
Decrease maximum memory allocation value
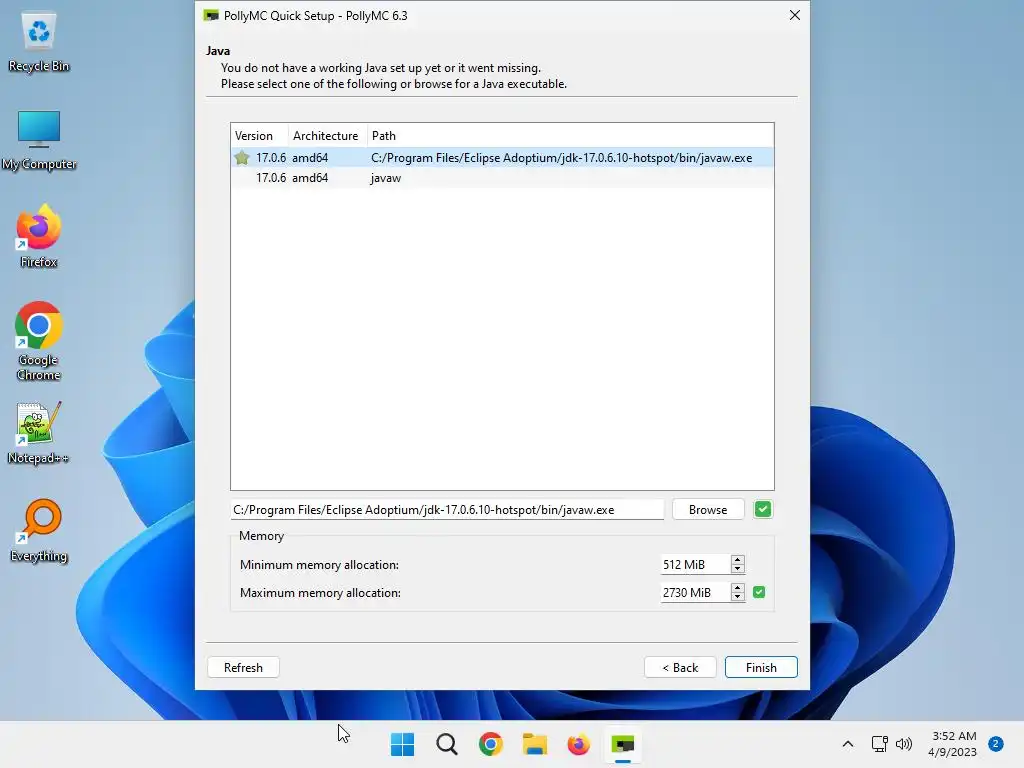pos(738,597)
